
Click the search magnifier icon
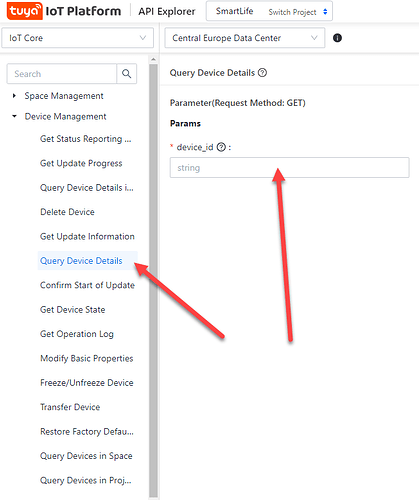click(x=126, y=74)
